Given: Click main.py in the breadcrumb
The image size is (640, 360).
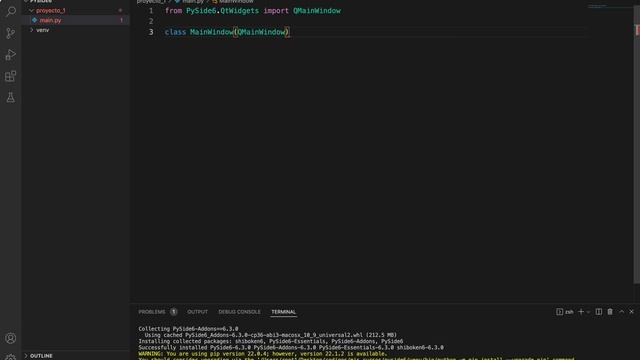Looking at the screenshot, I should click(x=193, y=2).
